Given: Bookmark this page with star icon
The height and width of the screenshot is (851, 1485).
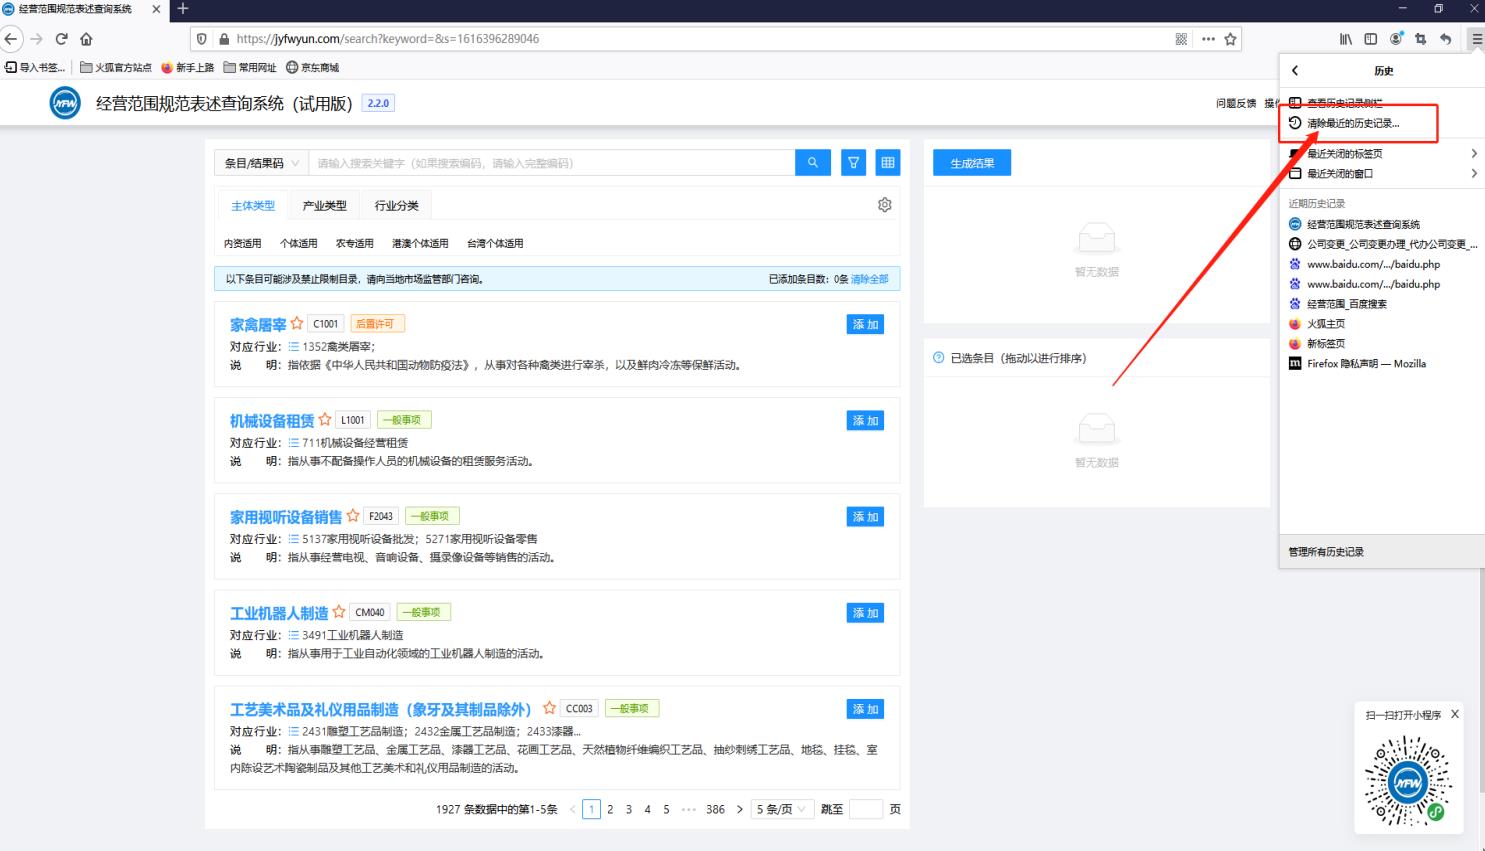Looking at the screenshot, I should [1230, 39].
